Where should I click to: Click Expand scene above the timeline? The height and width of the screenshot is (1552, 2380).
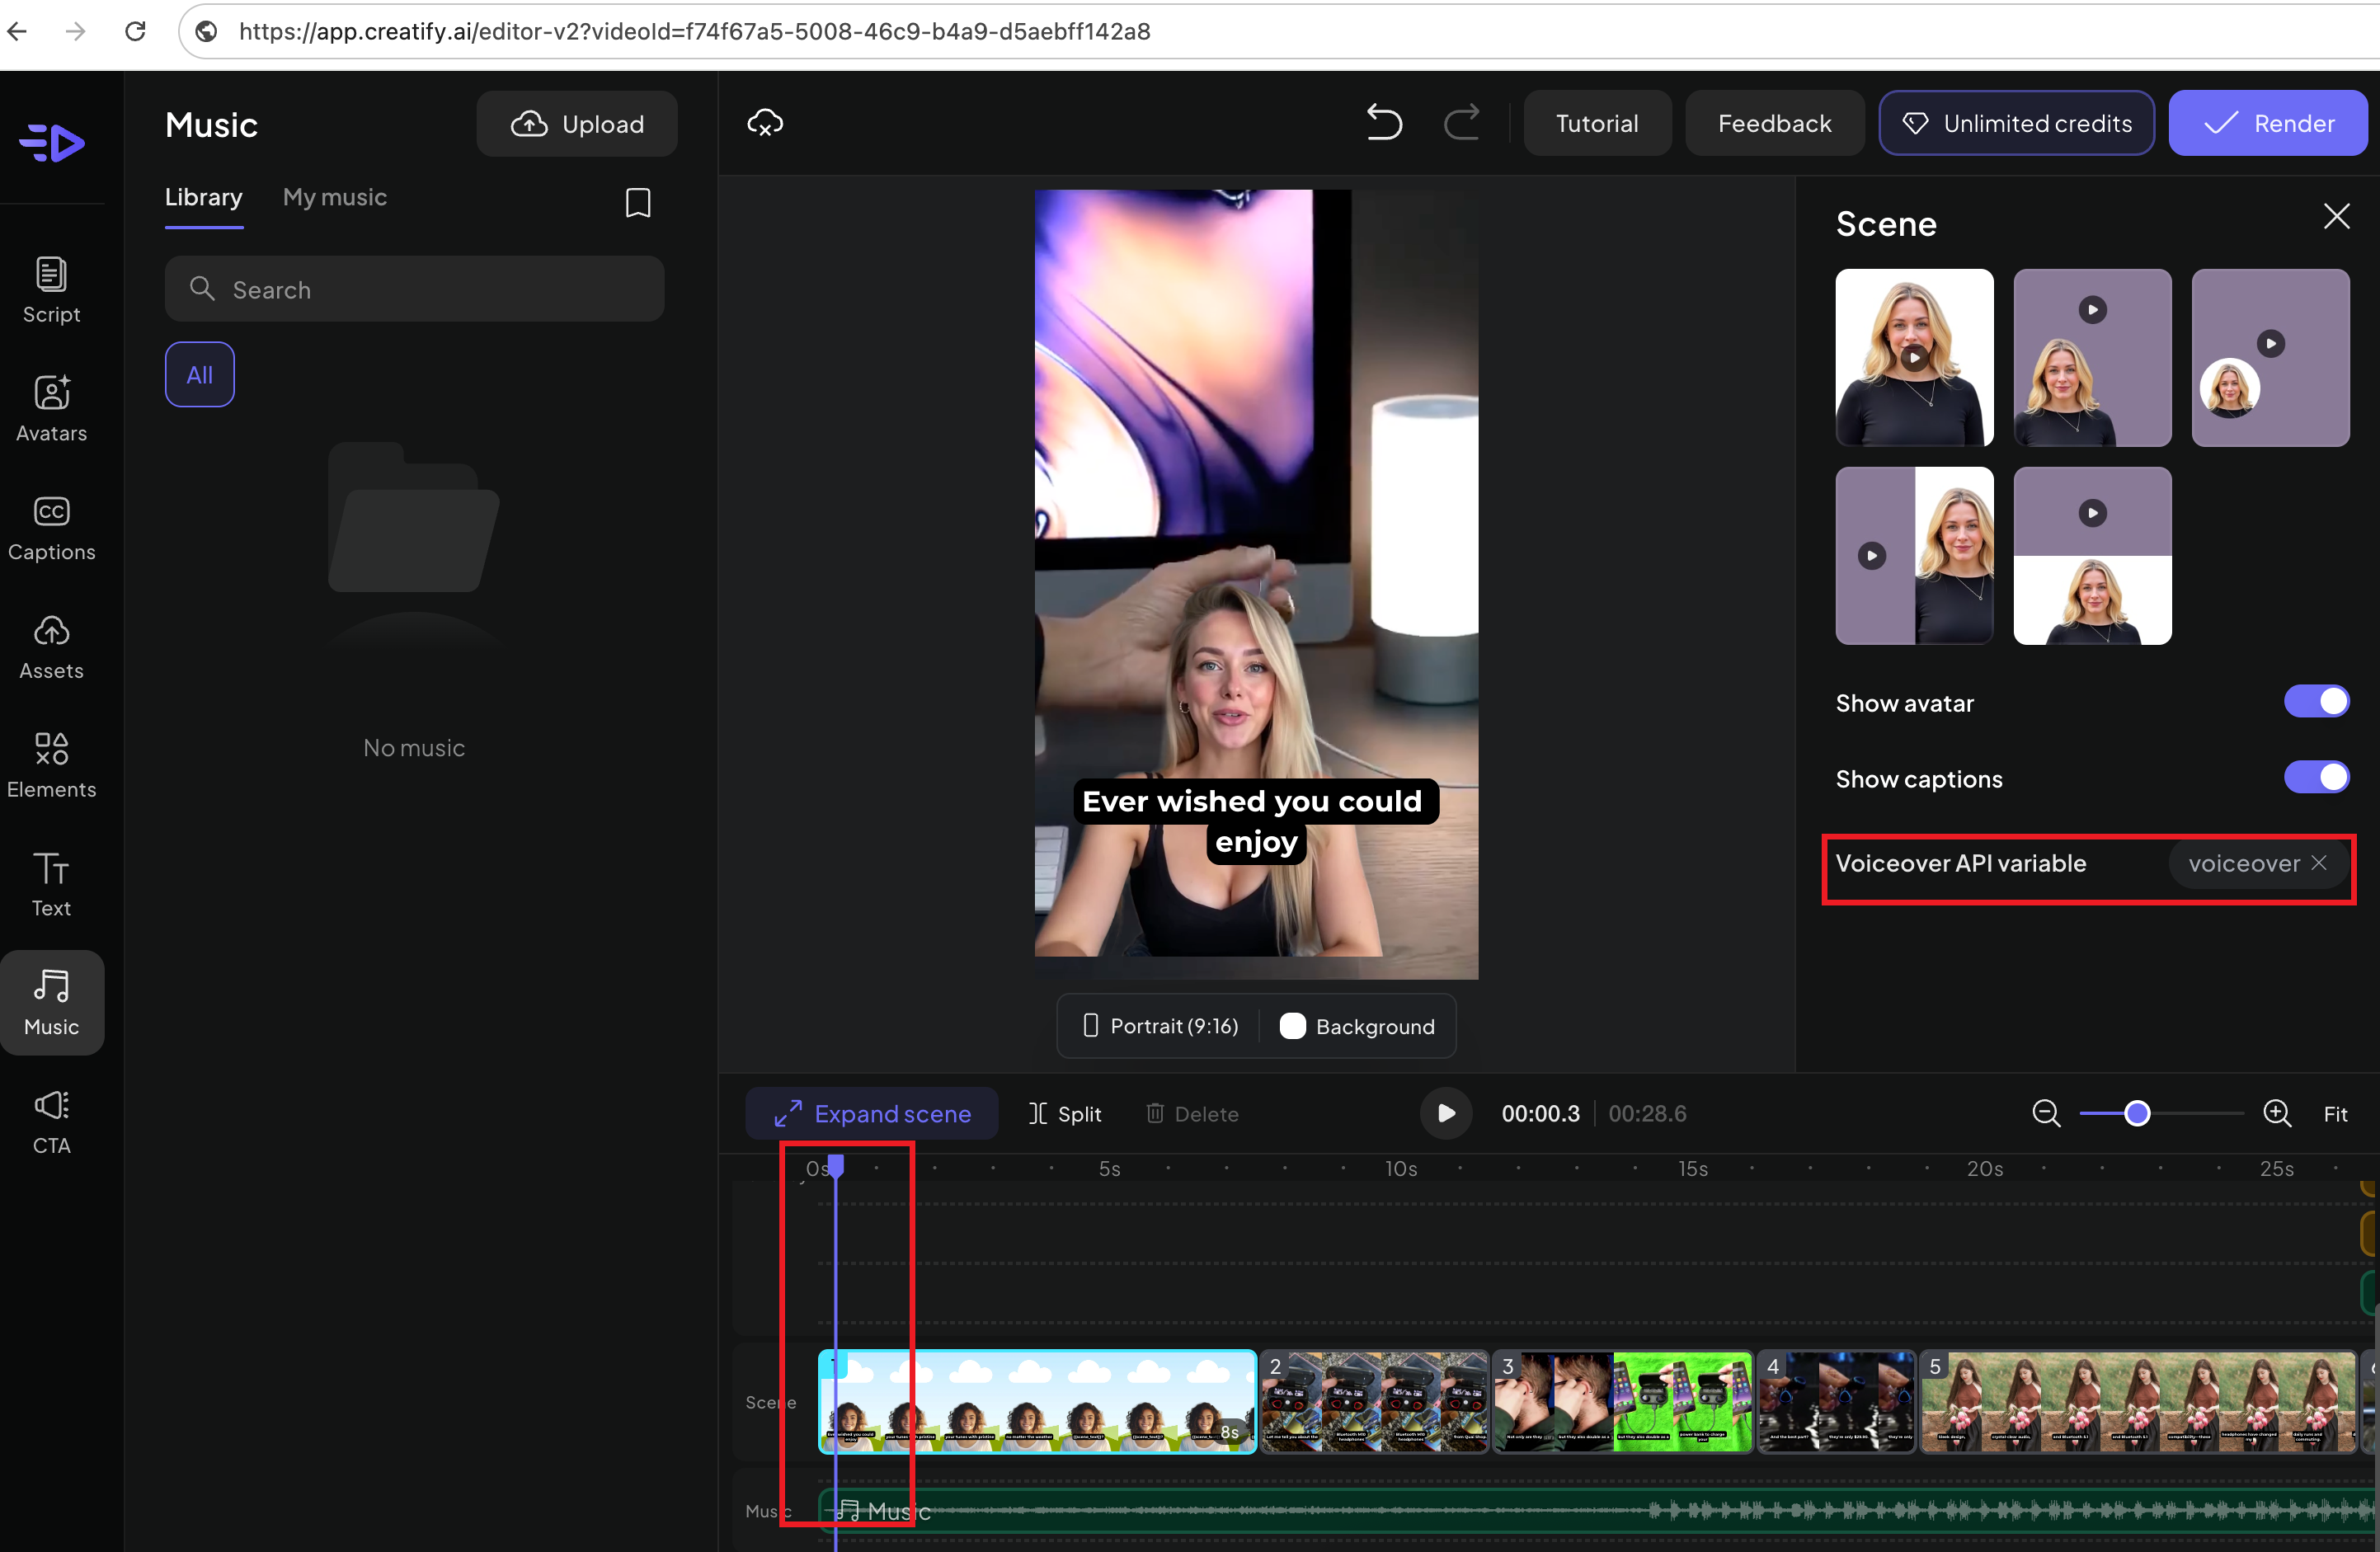pyautogui.click(x=871, y=1113)
